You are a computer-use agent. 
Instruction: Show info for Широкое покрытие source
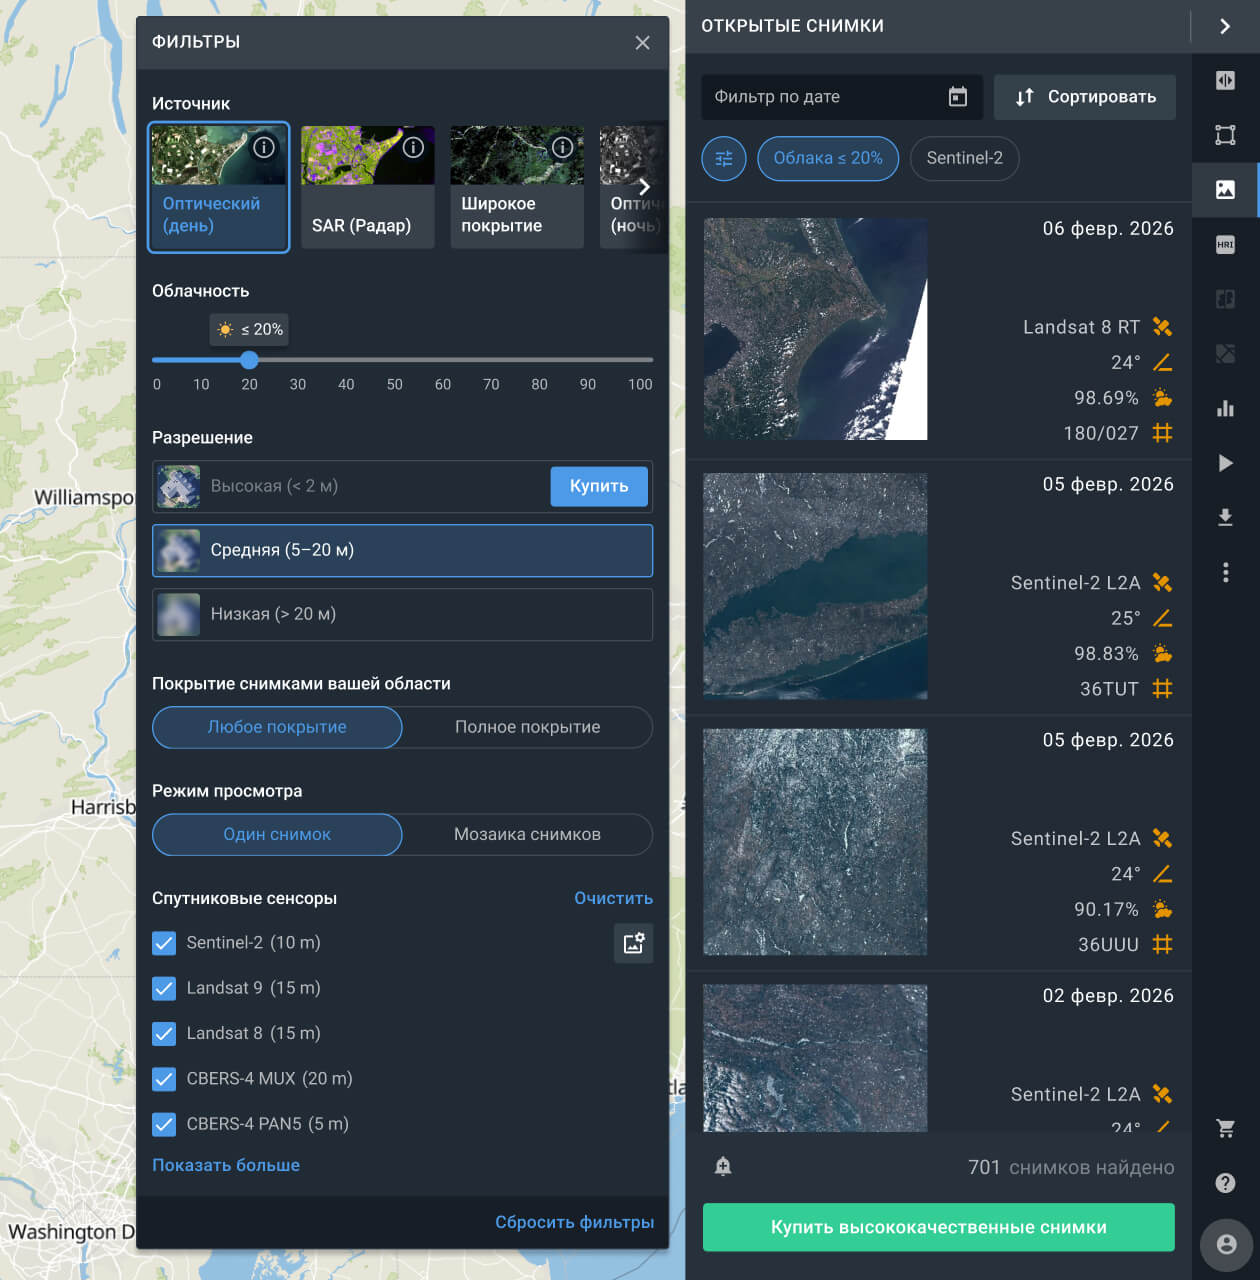tap(563, 148)
